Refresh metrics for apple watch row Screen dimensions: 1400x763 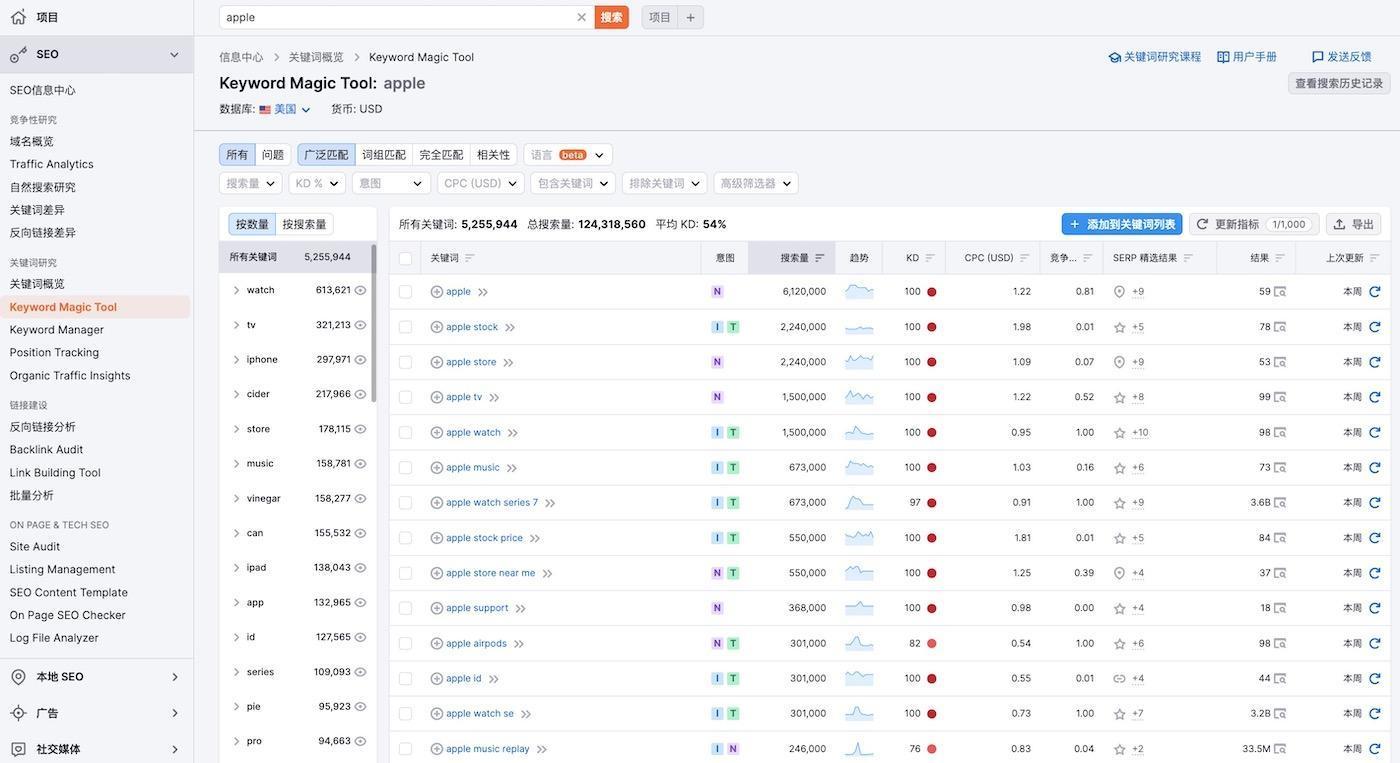(1375, 432)
